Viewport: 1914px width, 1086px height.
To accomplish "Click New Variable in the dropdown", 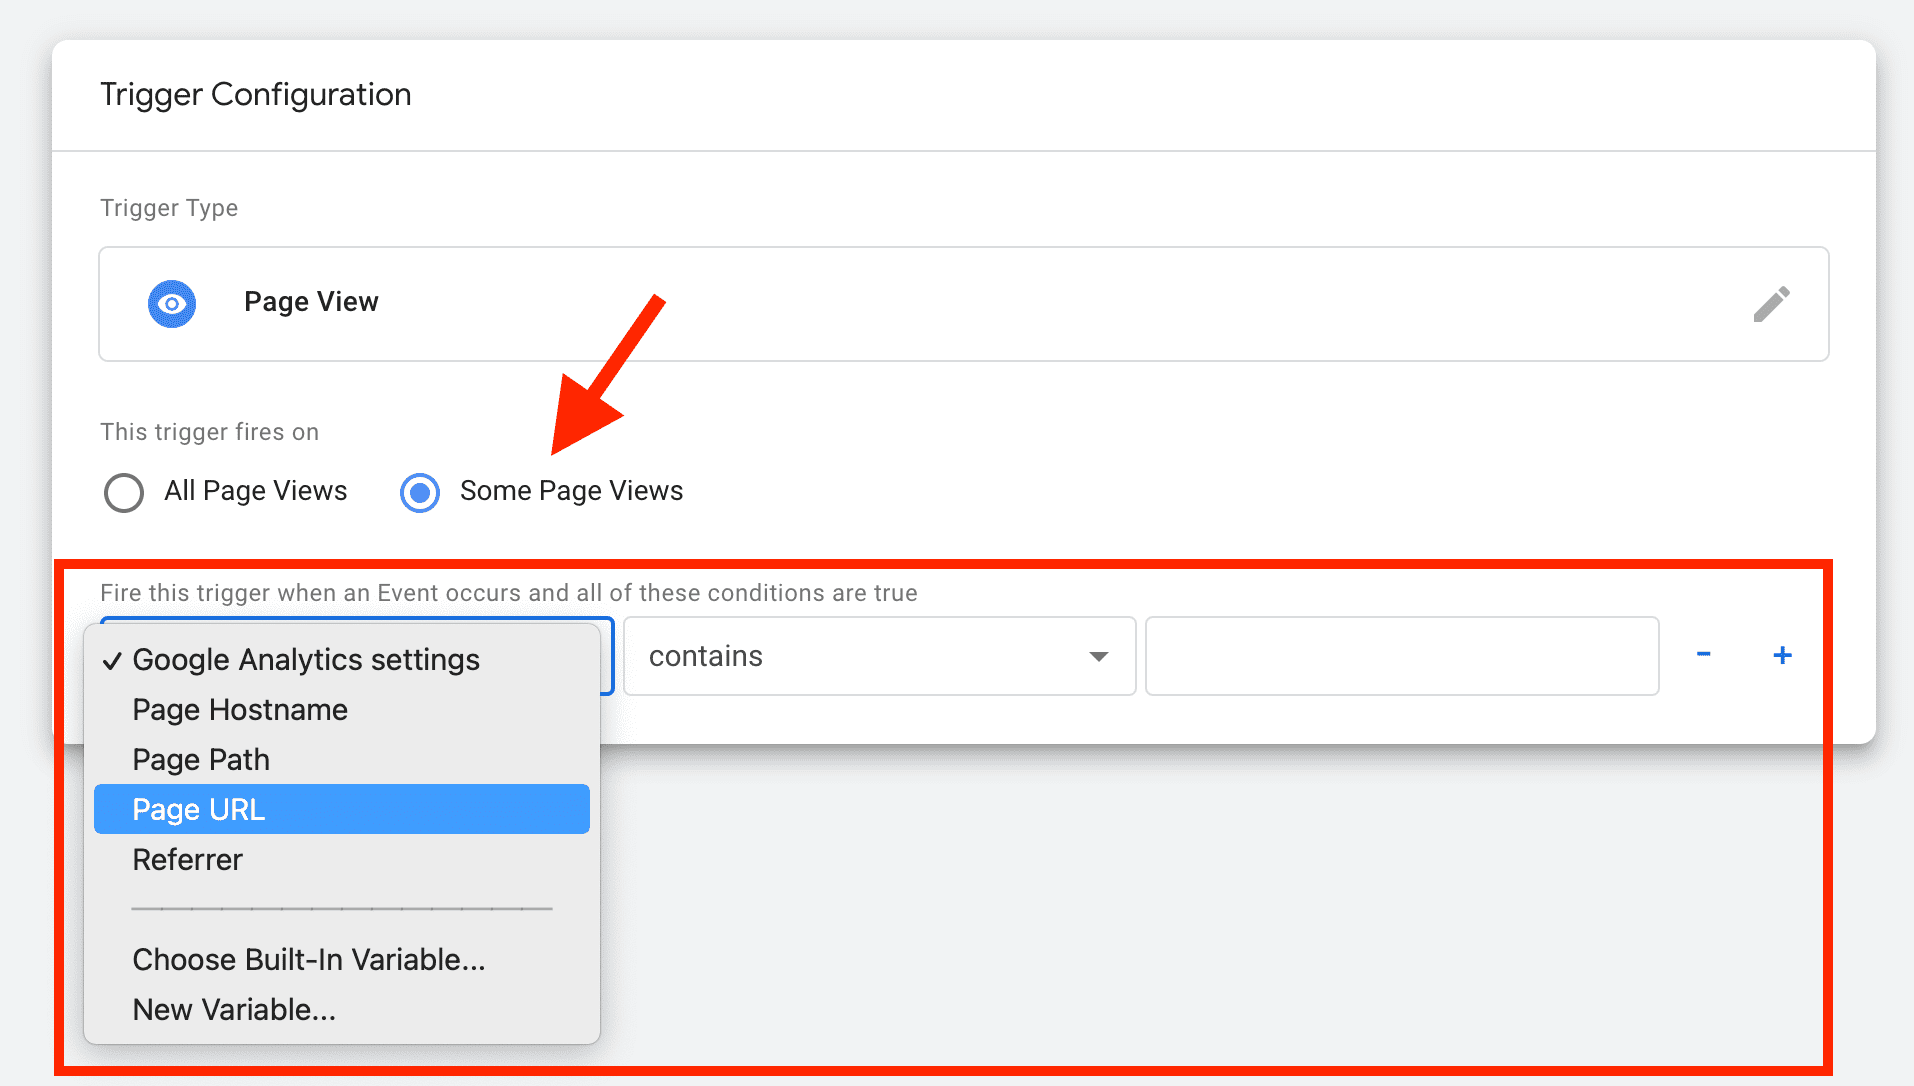I will point(234,1009).
